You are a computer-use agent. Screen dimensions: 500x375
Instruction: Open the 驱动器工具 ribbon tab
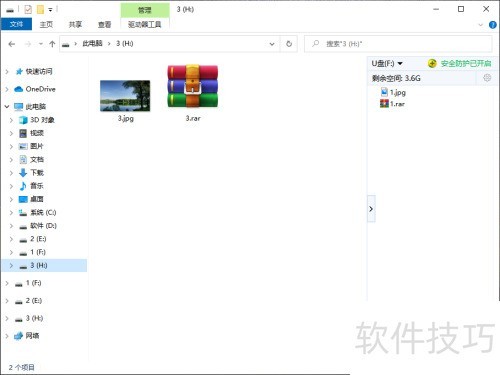click(x=144, y=24)
